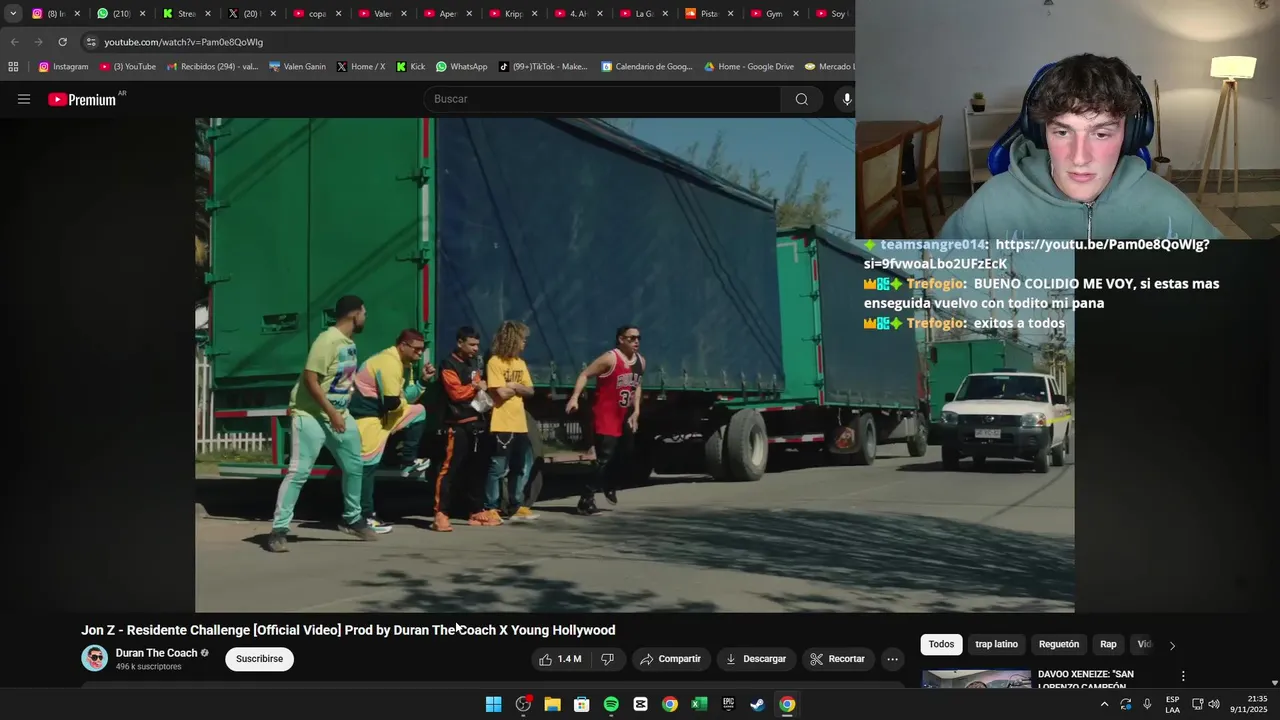The height and width of the screenshot is (720, 1280).
Task: Like the video with 1.4 M likes
Action: click(560, 659)
